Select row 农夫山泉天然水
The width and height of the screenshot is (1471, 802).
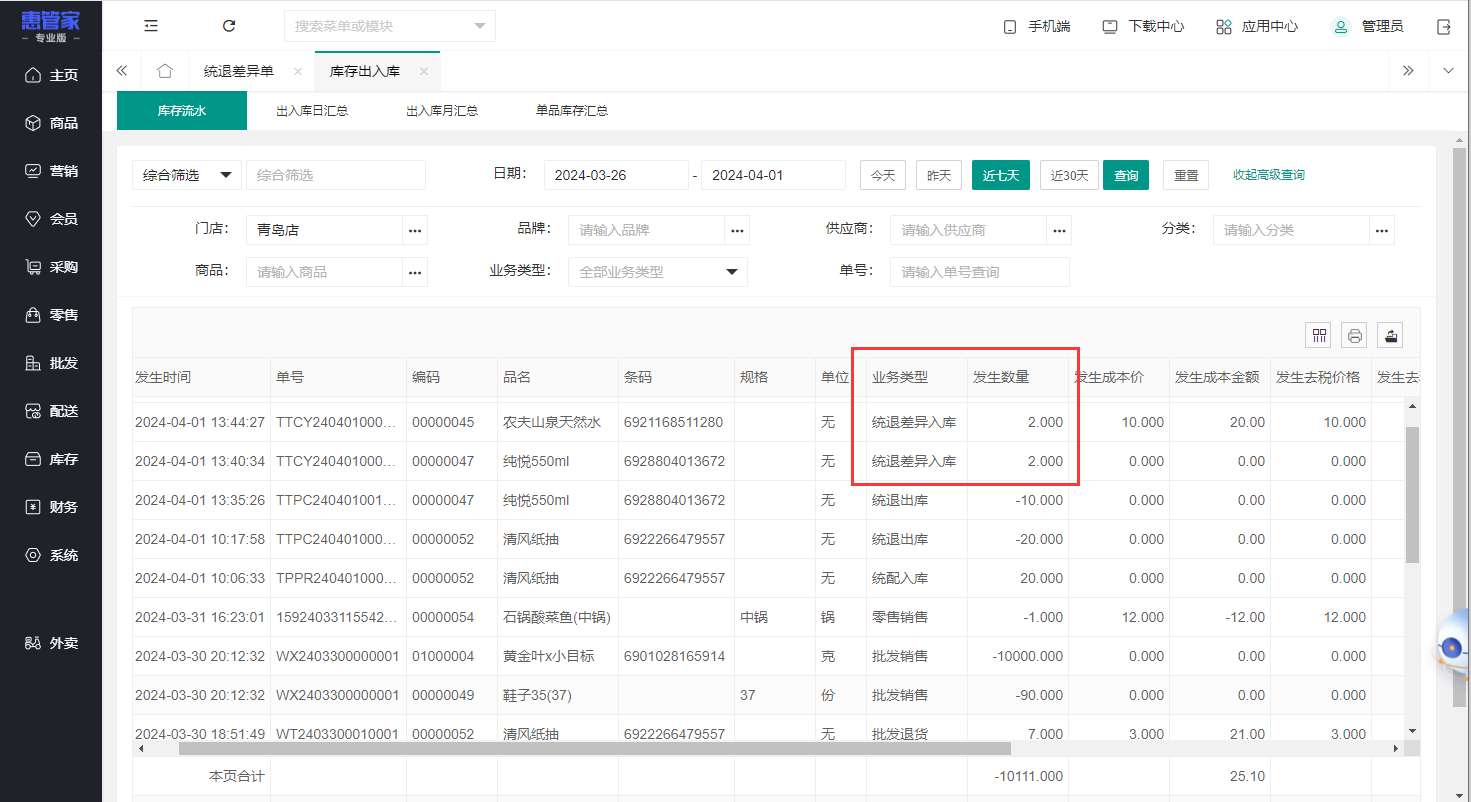coord(769,422)
